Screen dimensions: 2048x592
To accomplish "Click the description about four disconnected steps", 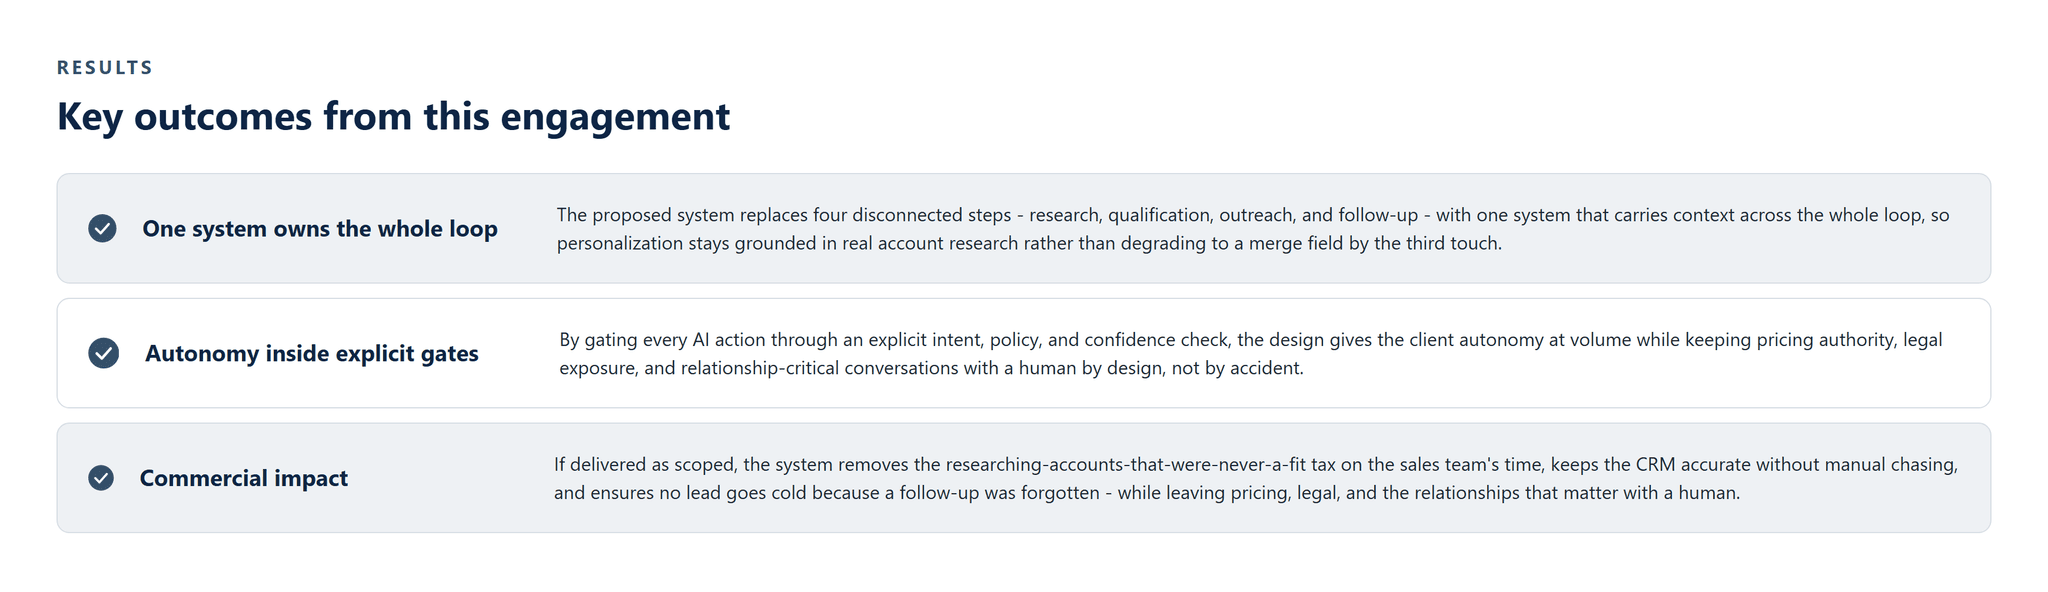I will point(1253,229).
